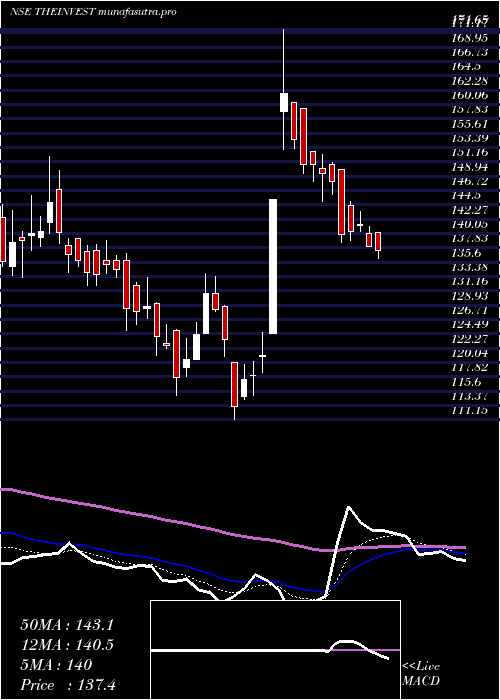Click the <<Live MACD label
Image resolution: width=500 pixels, height=700 pixels.
[421, 674]
